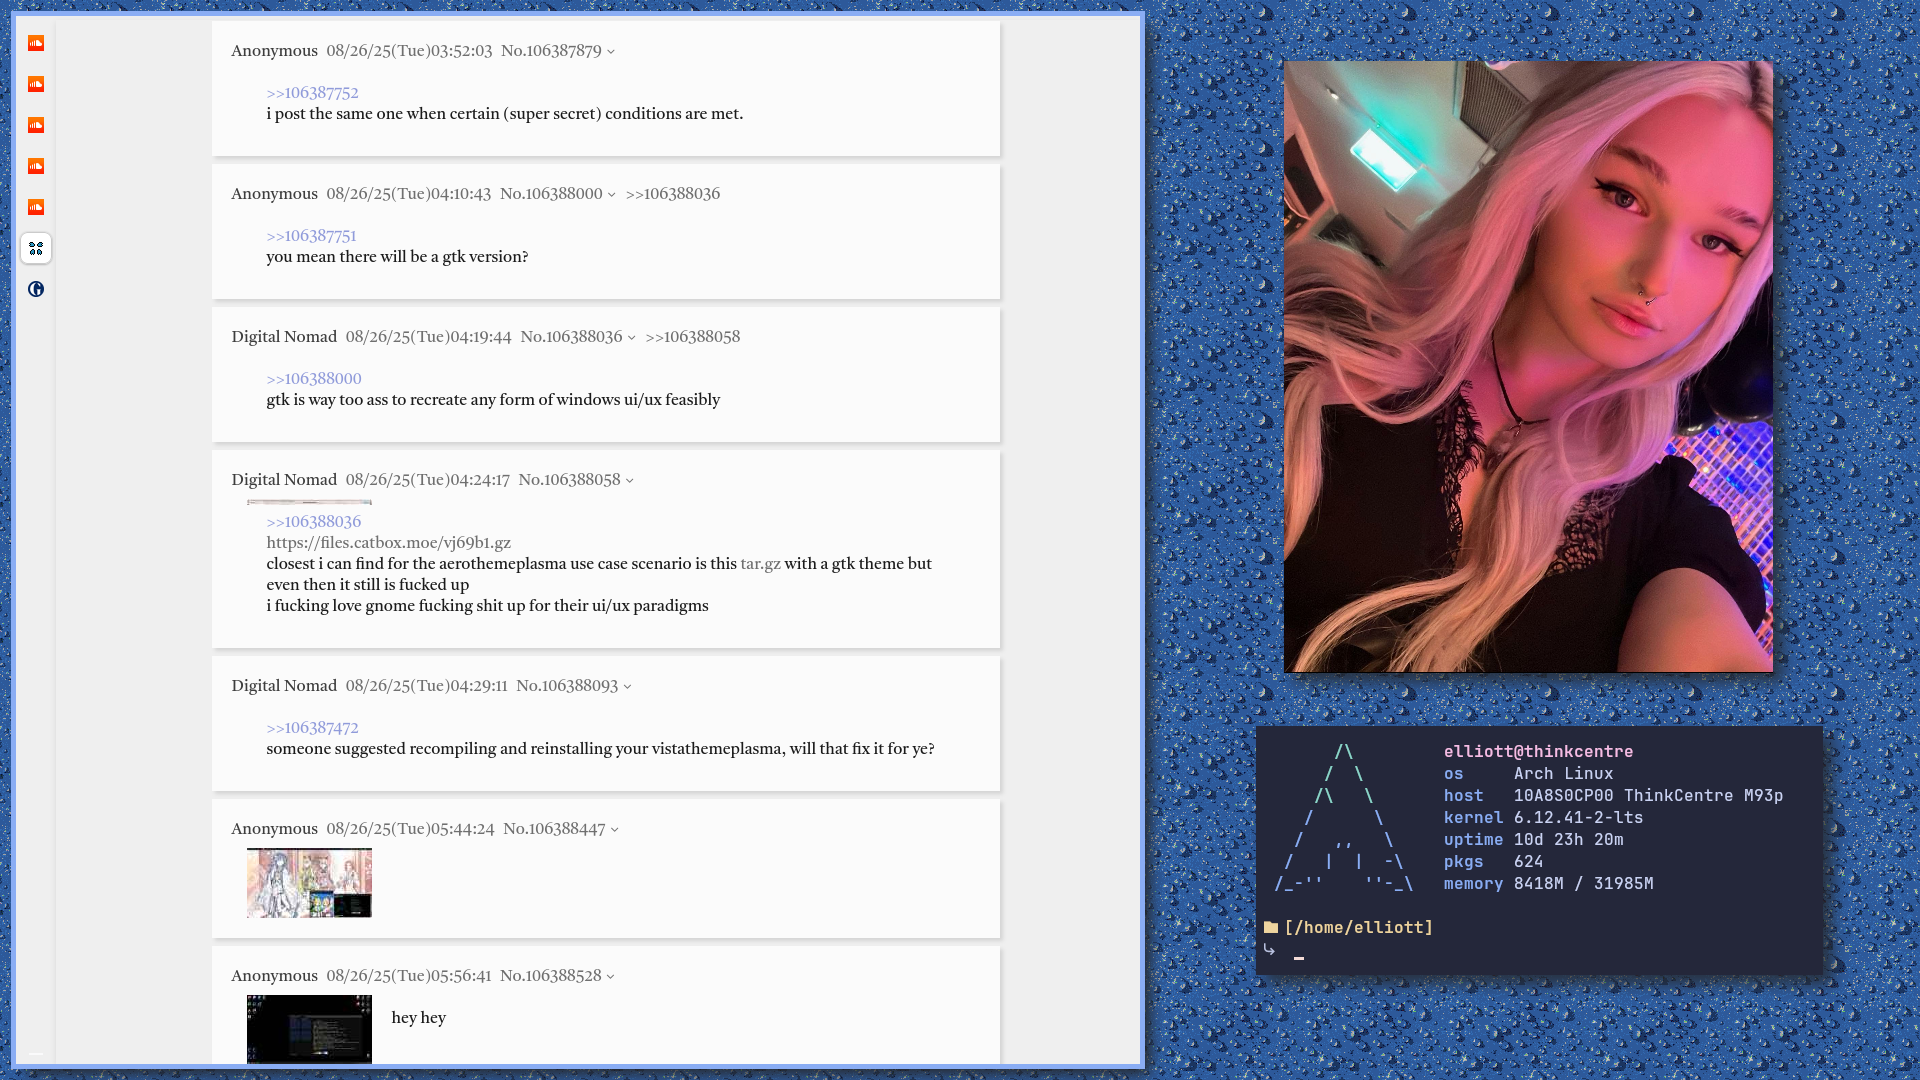Switch to the fifth SoundCloud tab from top
Image resolution: width=1920 pixels, height=1080 pixels.
tap(36, 207)
